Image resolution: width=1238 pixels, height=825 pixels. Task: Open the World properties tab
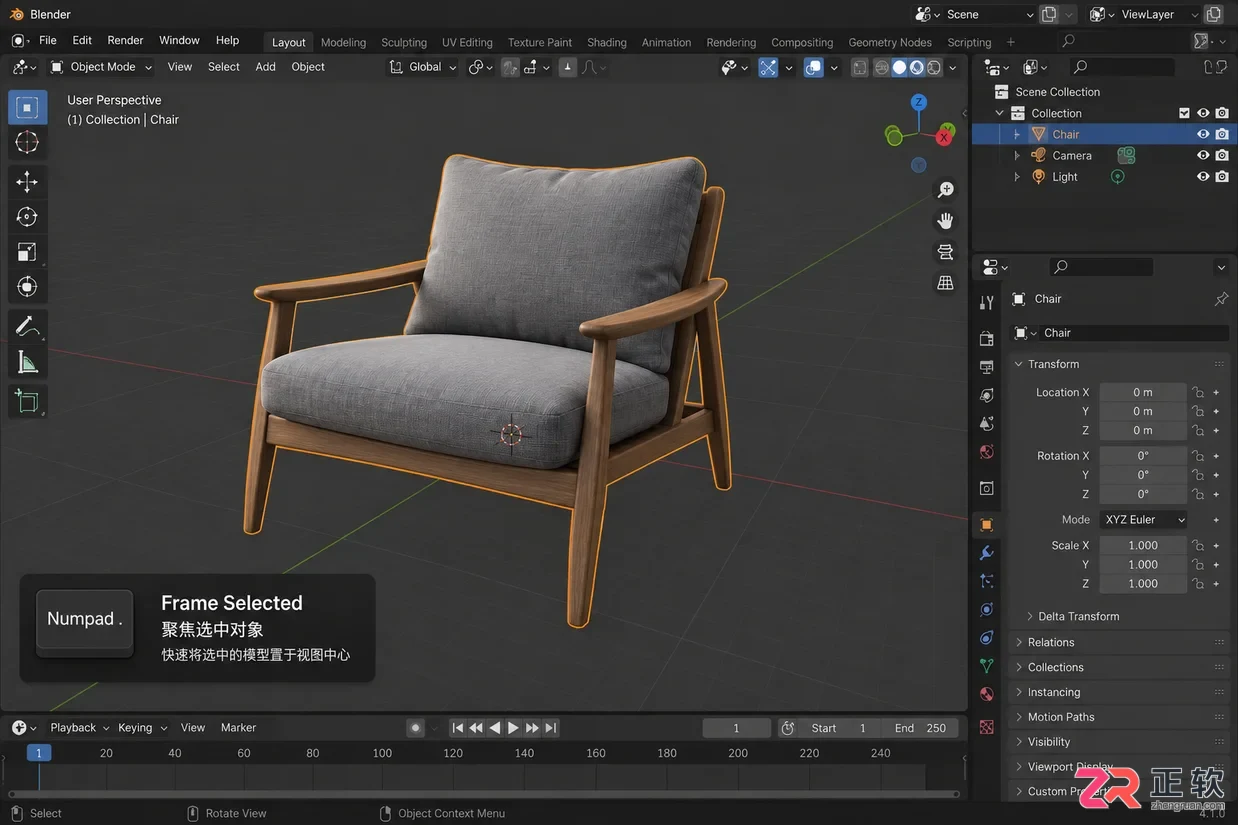click(987, 451)
